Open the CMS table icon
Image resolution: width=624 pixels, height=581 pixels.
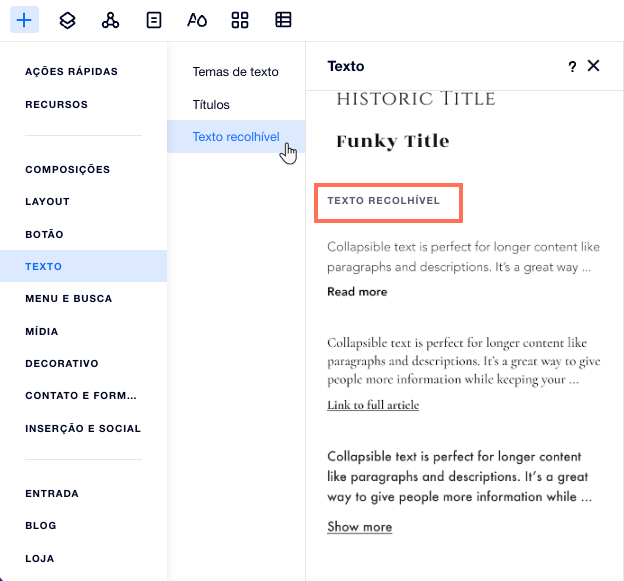click(283, 20)
